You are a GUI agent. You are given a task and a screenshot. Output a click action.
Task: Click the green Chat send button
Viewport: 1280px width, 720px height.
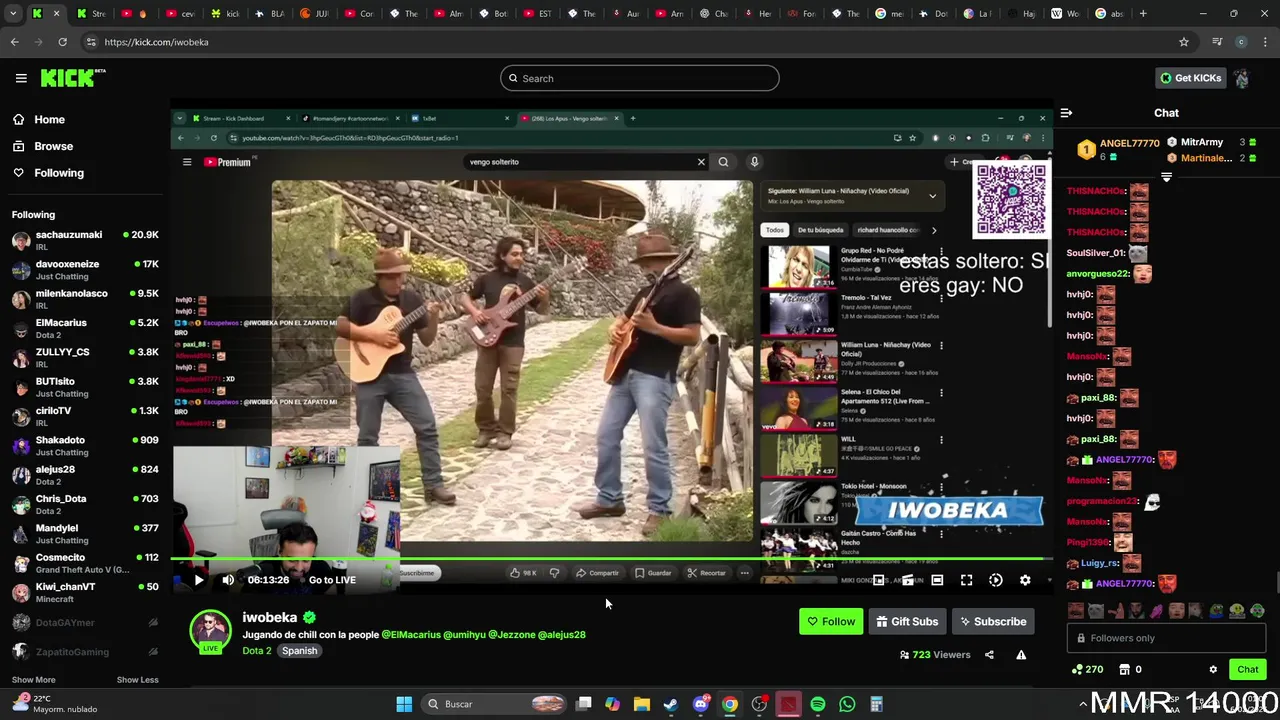coord(1248,670)
